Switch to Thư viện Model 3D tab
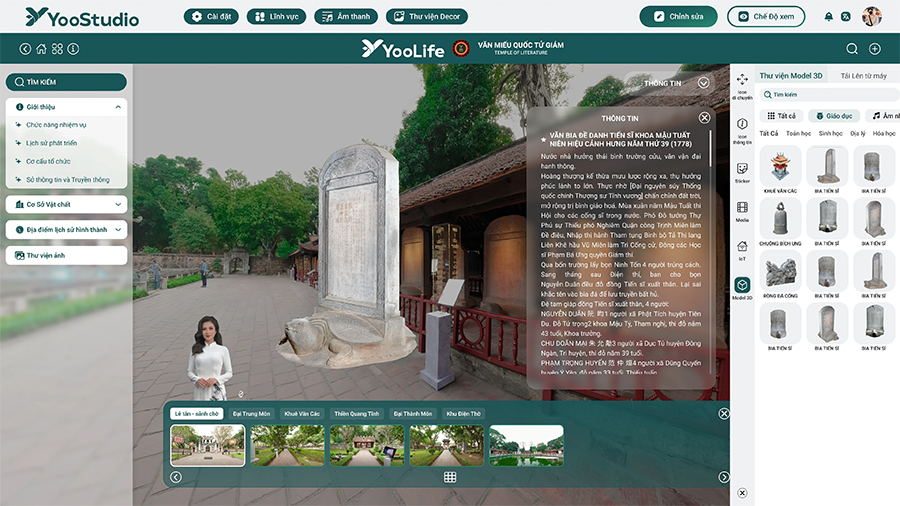This screenshot has width=900, height=506. click(x=791, y=76)
